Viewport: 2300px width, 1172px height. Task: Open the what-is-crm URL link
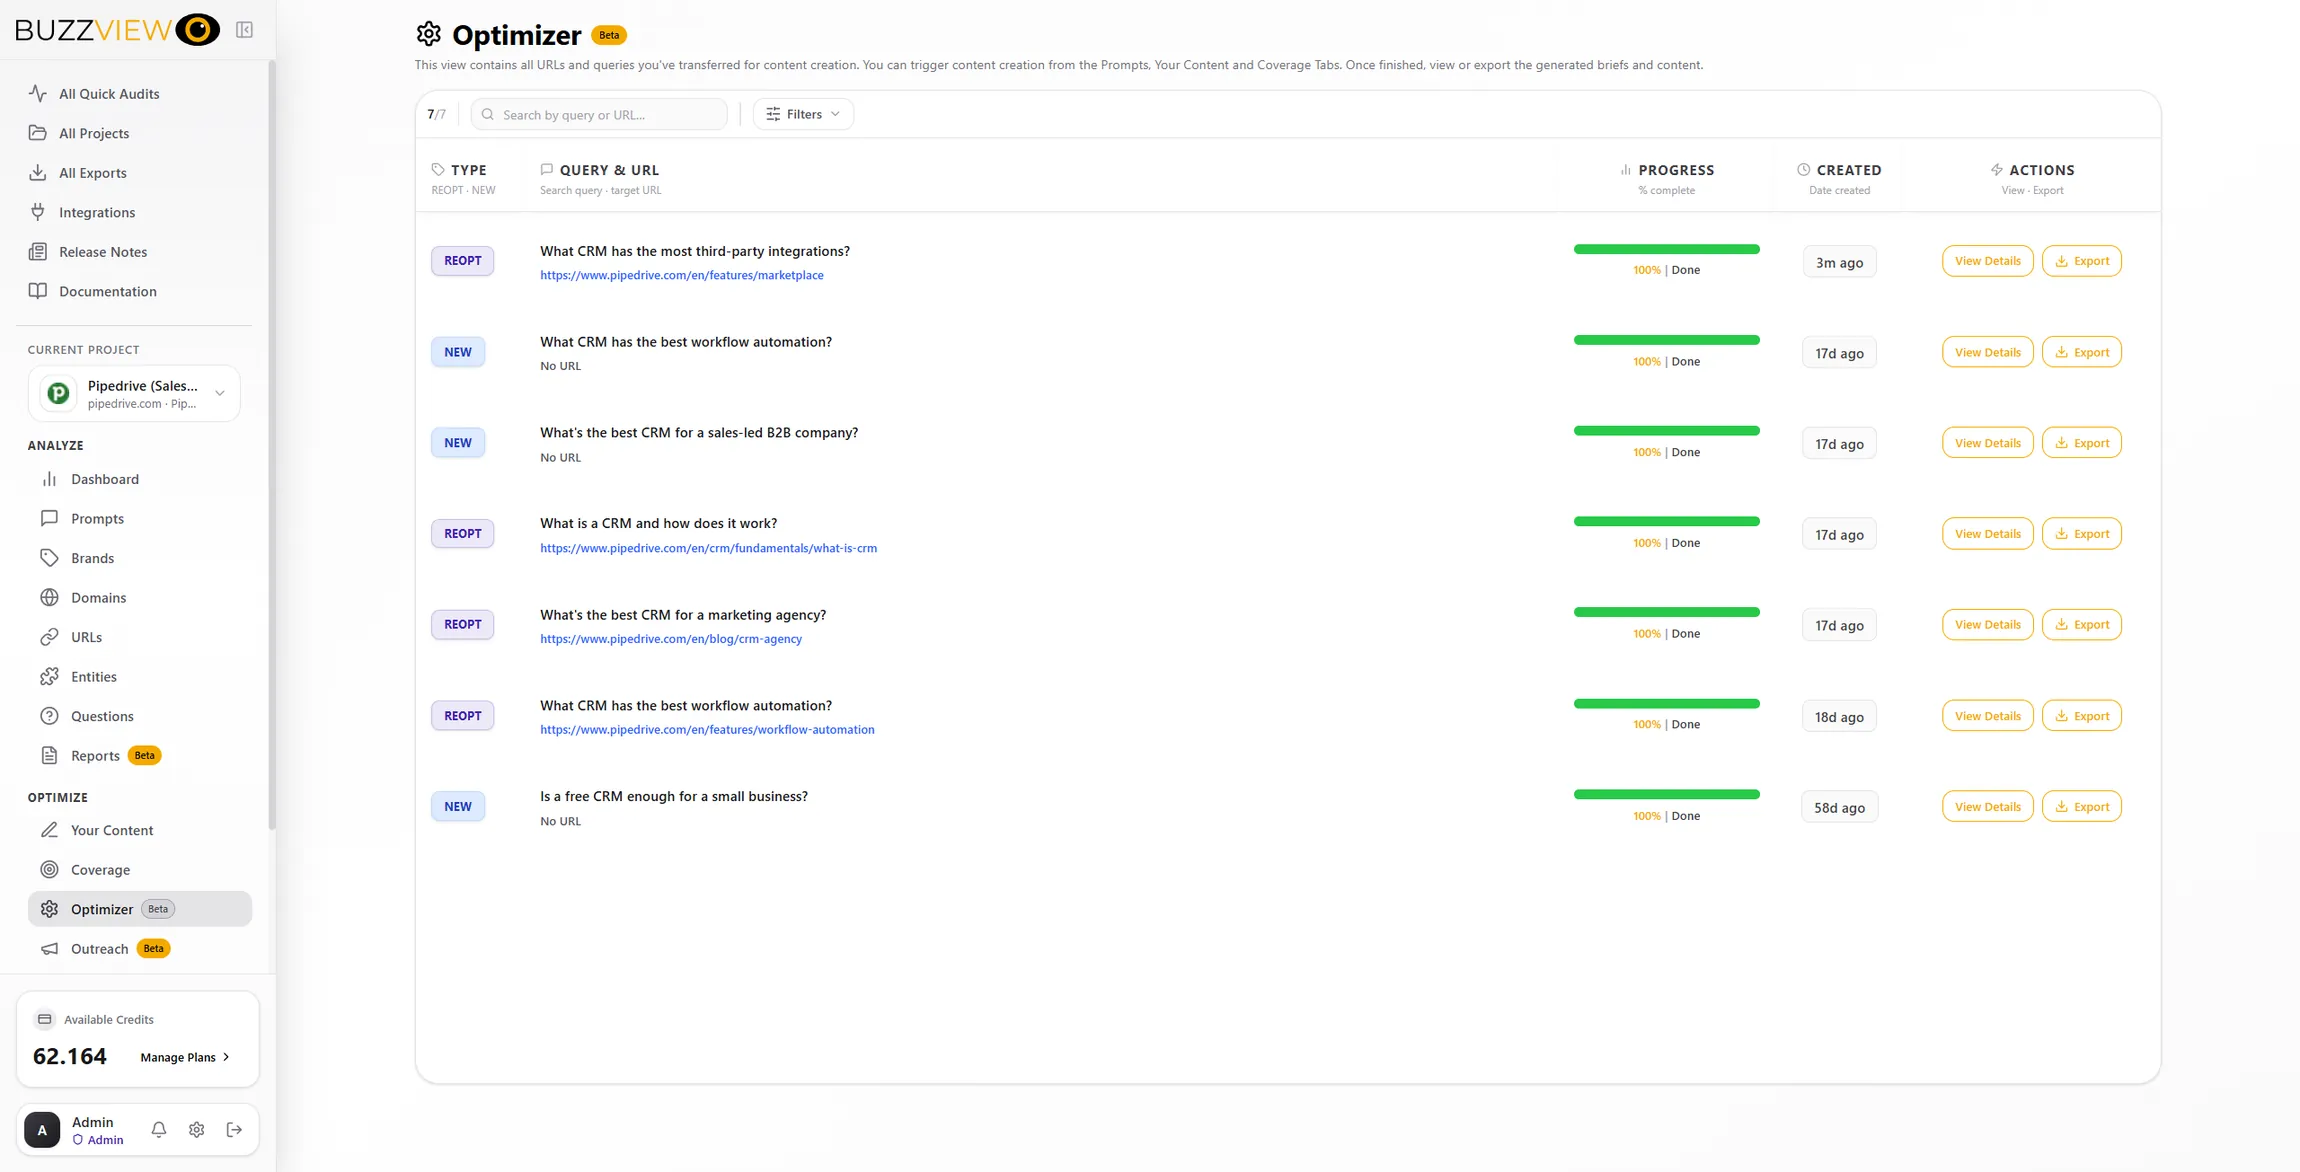[x=708, y=548]
